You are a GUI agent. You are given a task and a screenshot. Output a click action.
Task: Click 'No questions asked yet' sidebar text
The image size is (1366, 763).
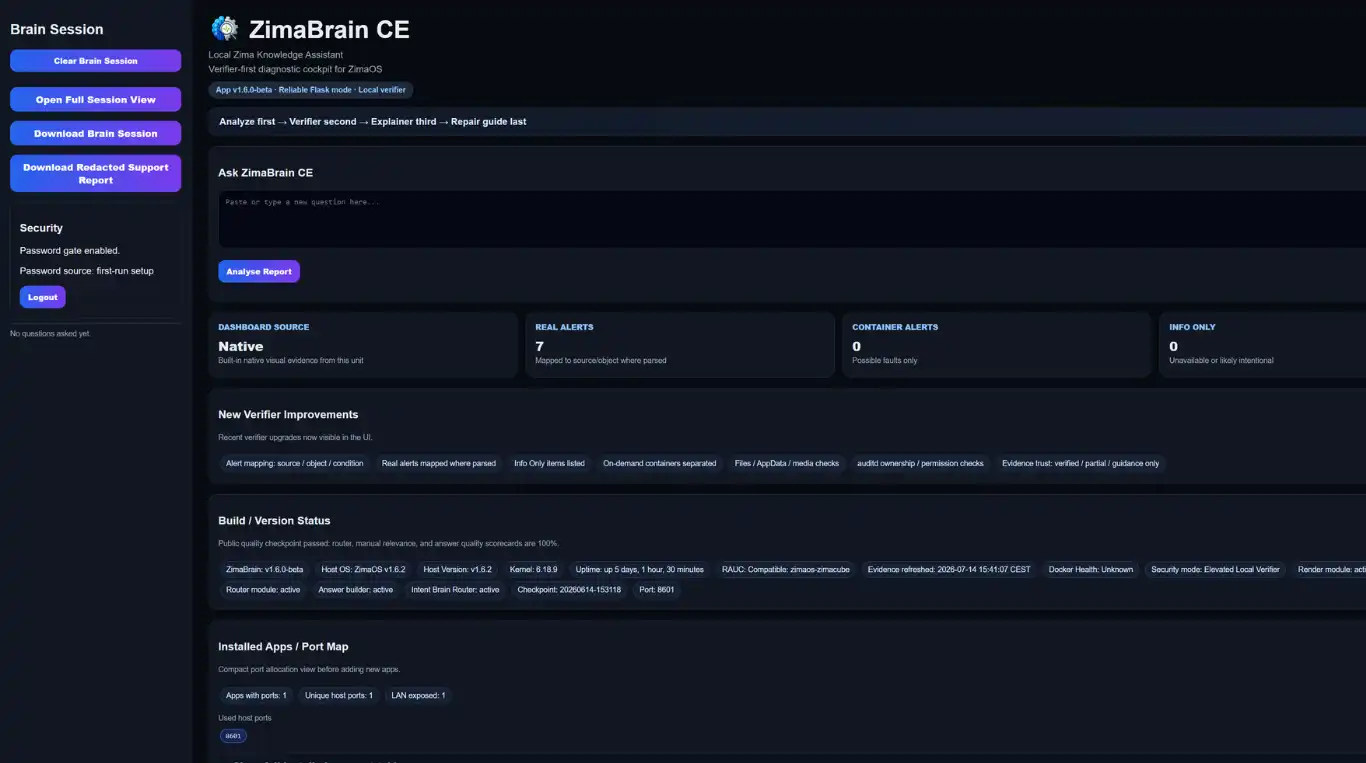(50, 334)
